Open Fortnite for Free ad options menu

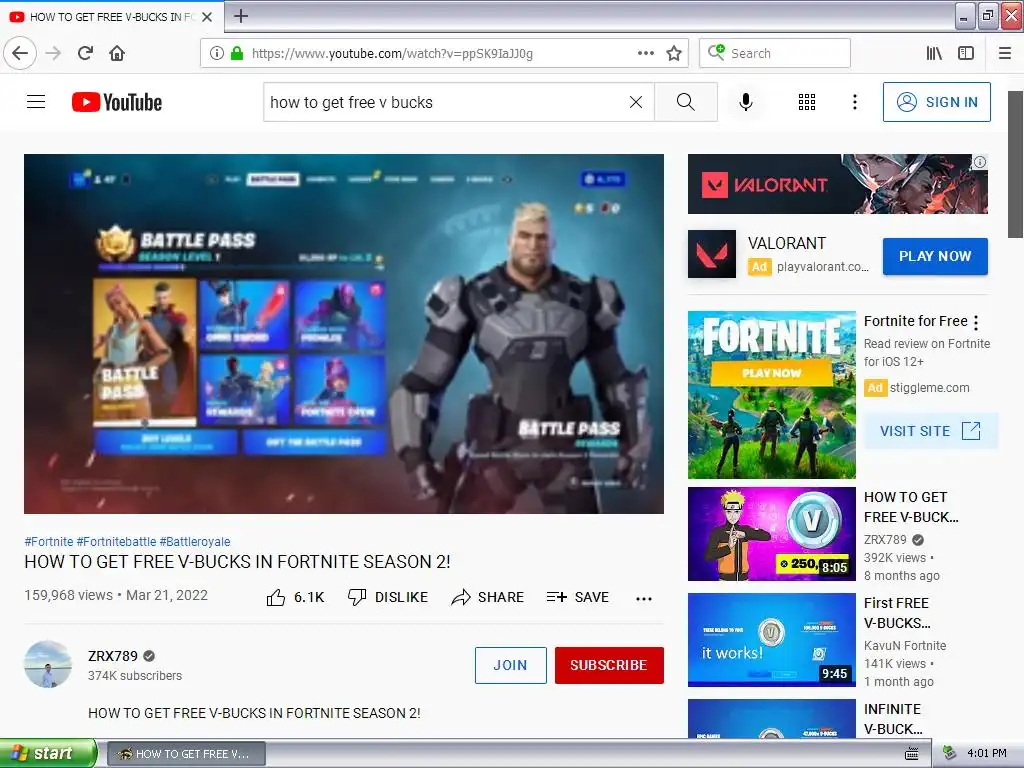(x=976, y=322)
